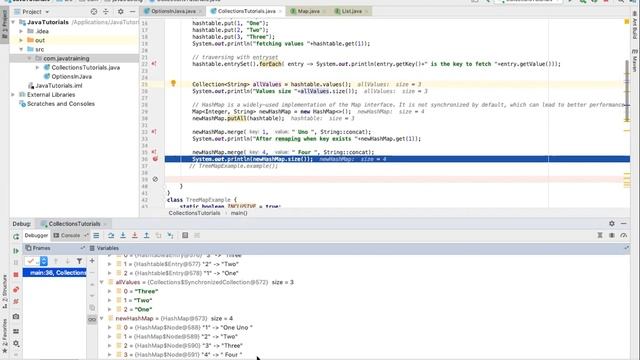The width and height of the screenshot is (640, 360).
Task: Open List.java editor tab
Action: tap(351, 11)
